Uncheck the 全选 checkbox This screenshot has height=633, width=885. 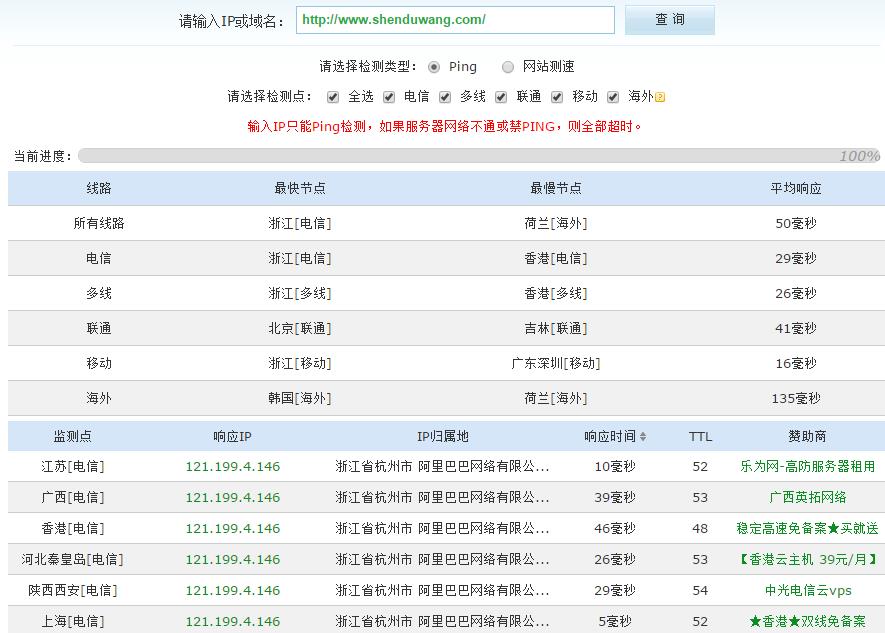coord(334,97)
